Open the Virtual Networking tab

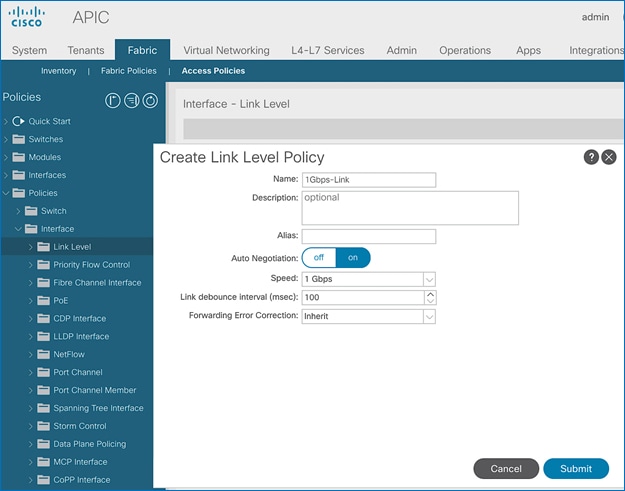[x=226, y=51]
